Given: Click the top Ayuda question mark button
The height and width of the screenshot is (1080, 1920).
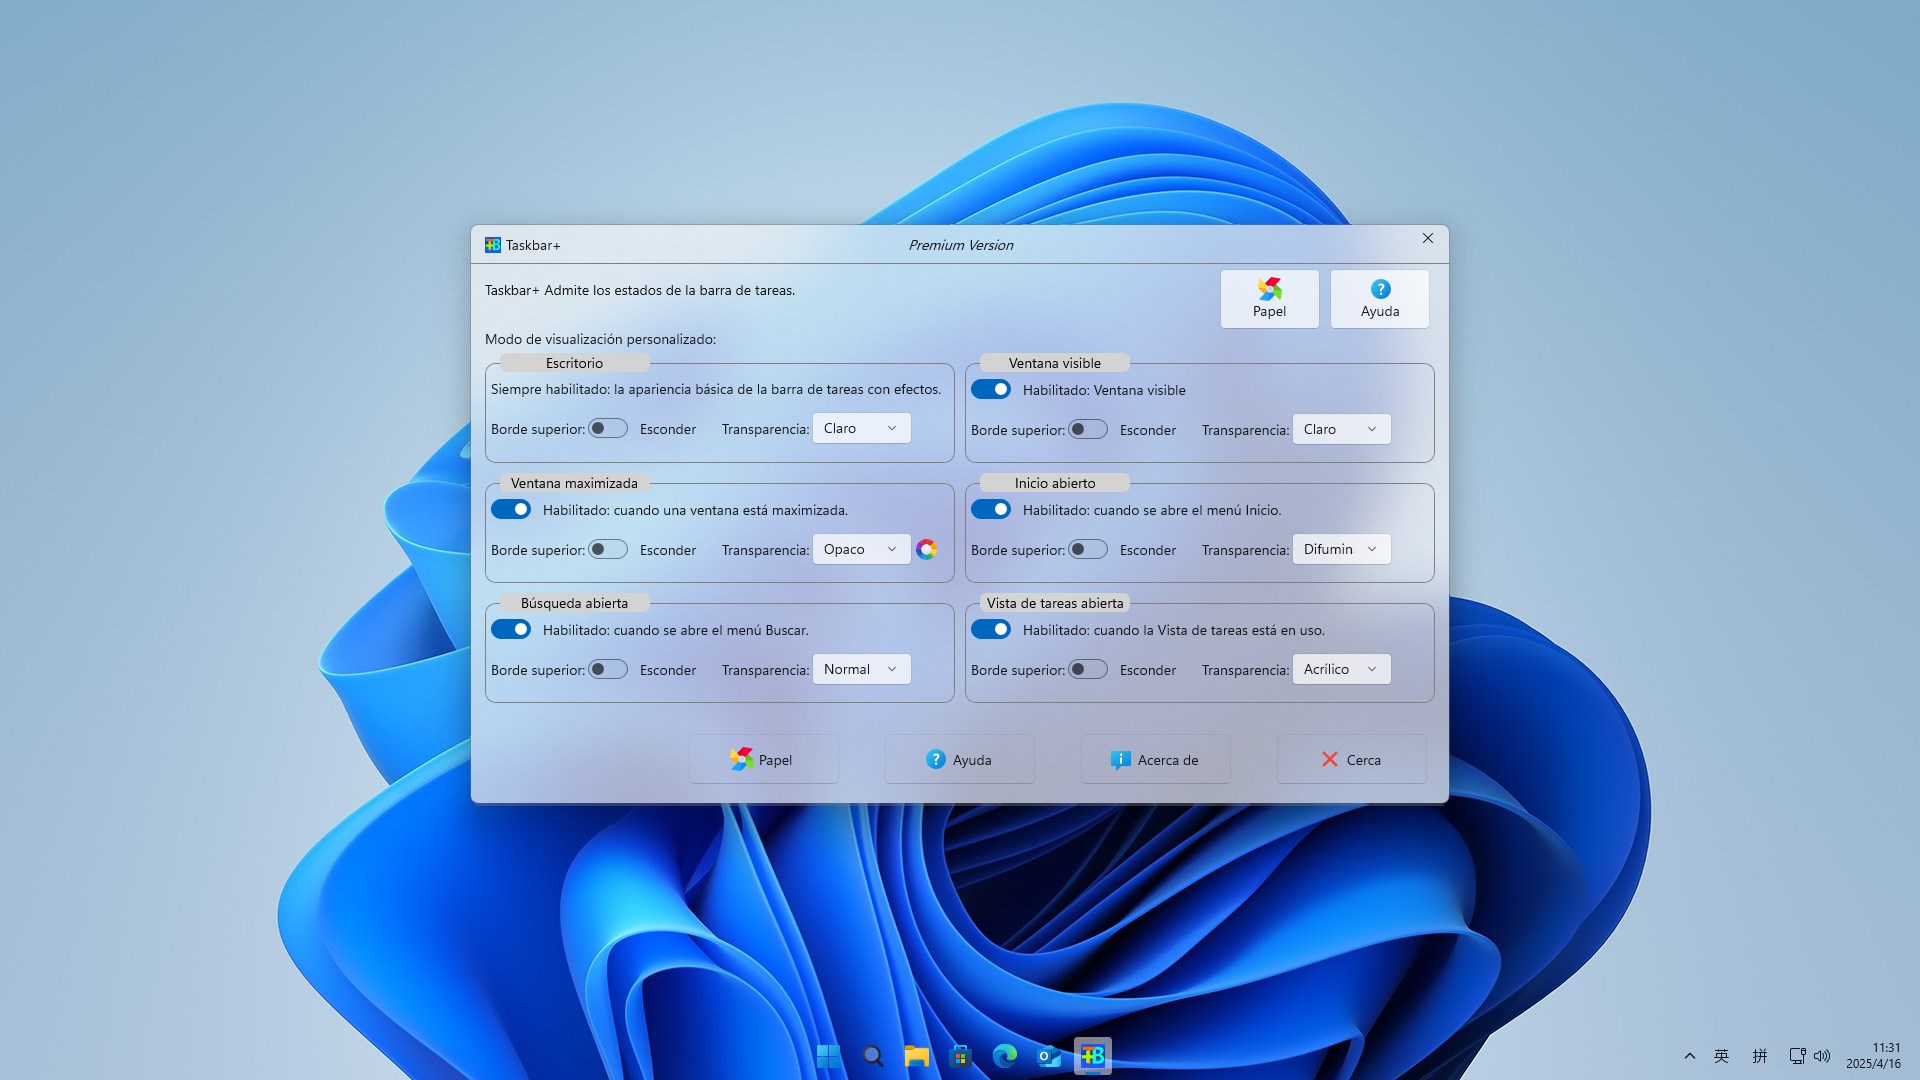Looking at the screenshot, I should click(1380, 298).
